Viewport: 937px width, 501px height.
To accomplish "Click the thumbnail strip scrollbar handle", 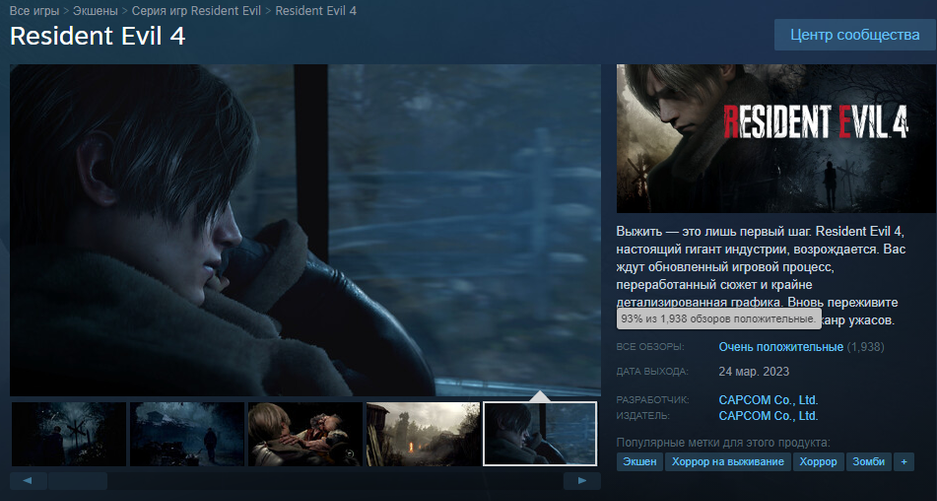I will [78, 481].
